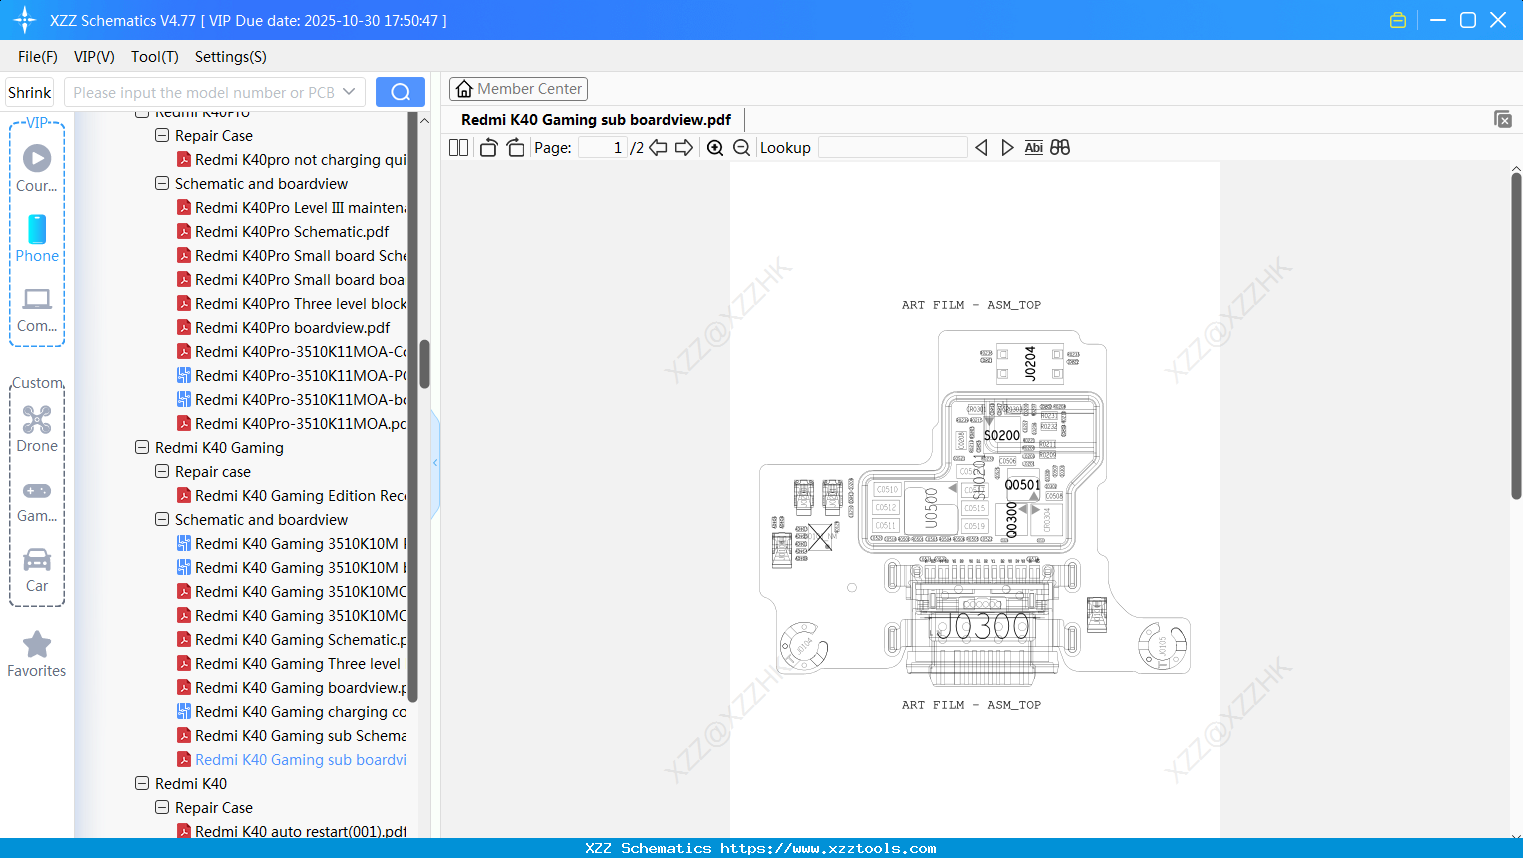Click the XZZ Schematics logo icon

tap(25, 20)
